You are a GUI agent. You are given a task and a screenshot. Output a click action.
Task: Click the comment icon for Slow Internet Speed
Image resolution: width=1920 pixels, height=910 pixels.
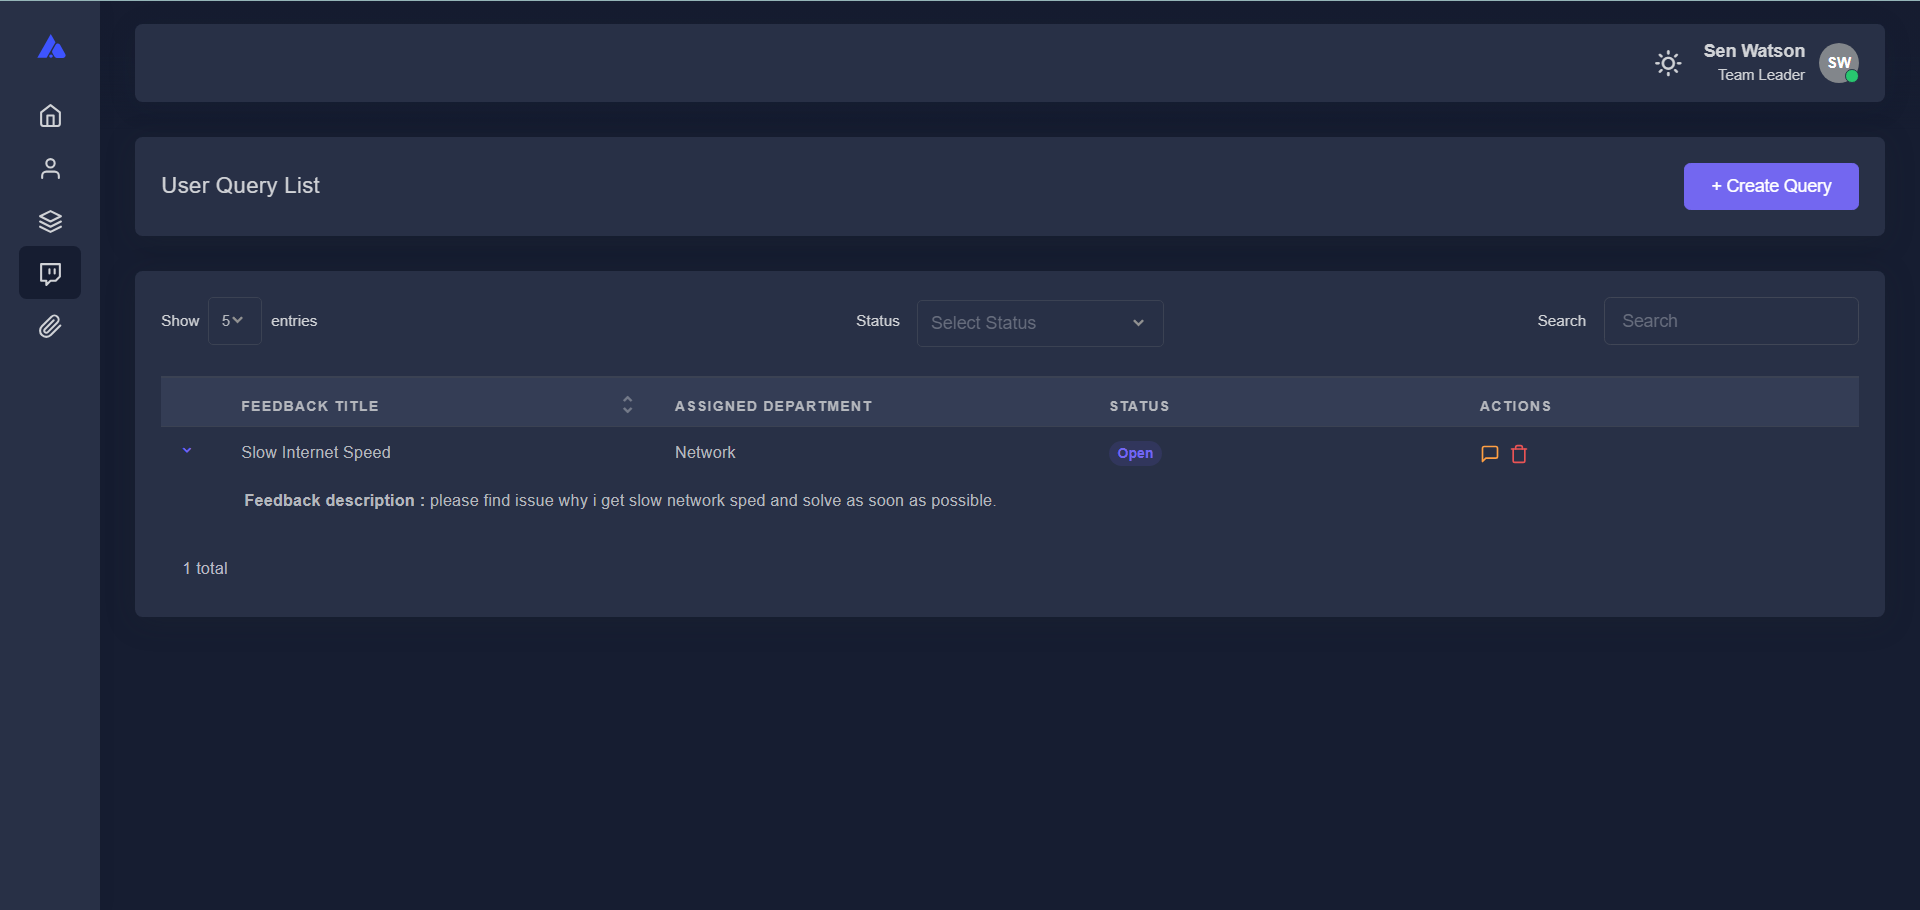pyautogui.click(x=1489, y=454)
